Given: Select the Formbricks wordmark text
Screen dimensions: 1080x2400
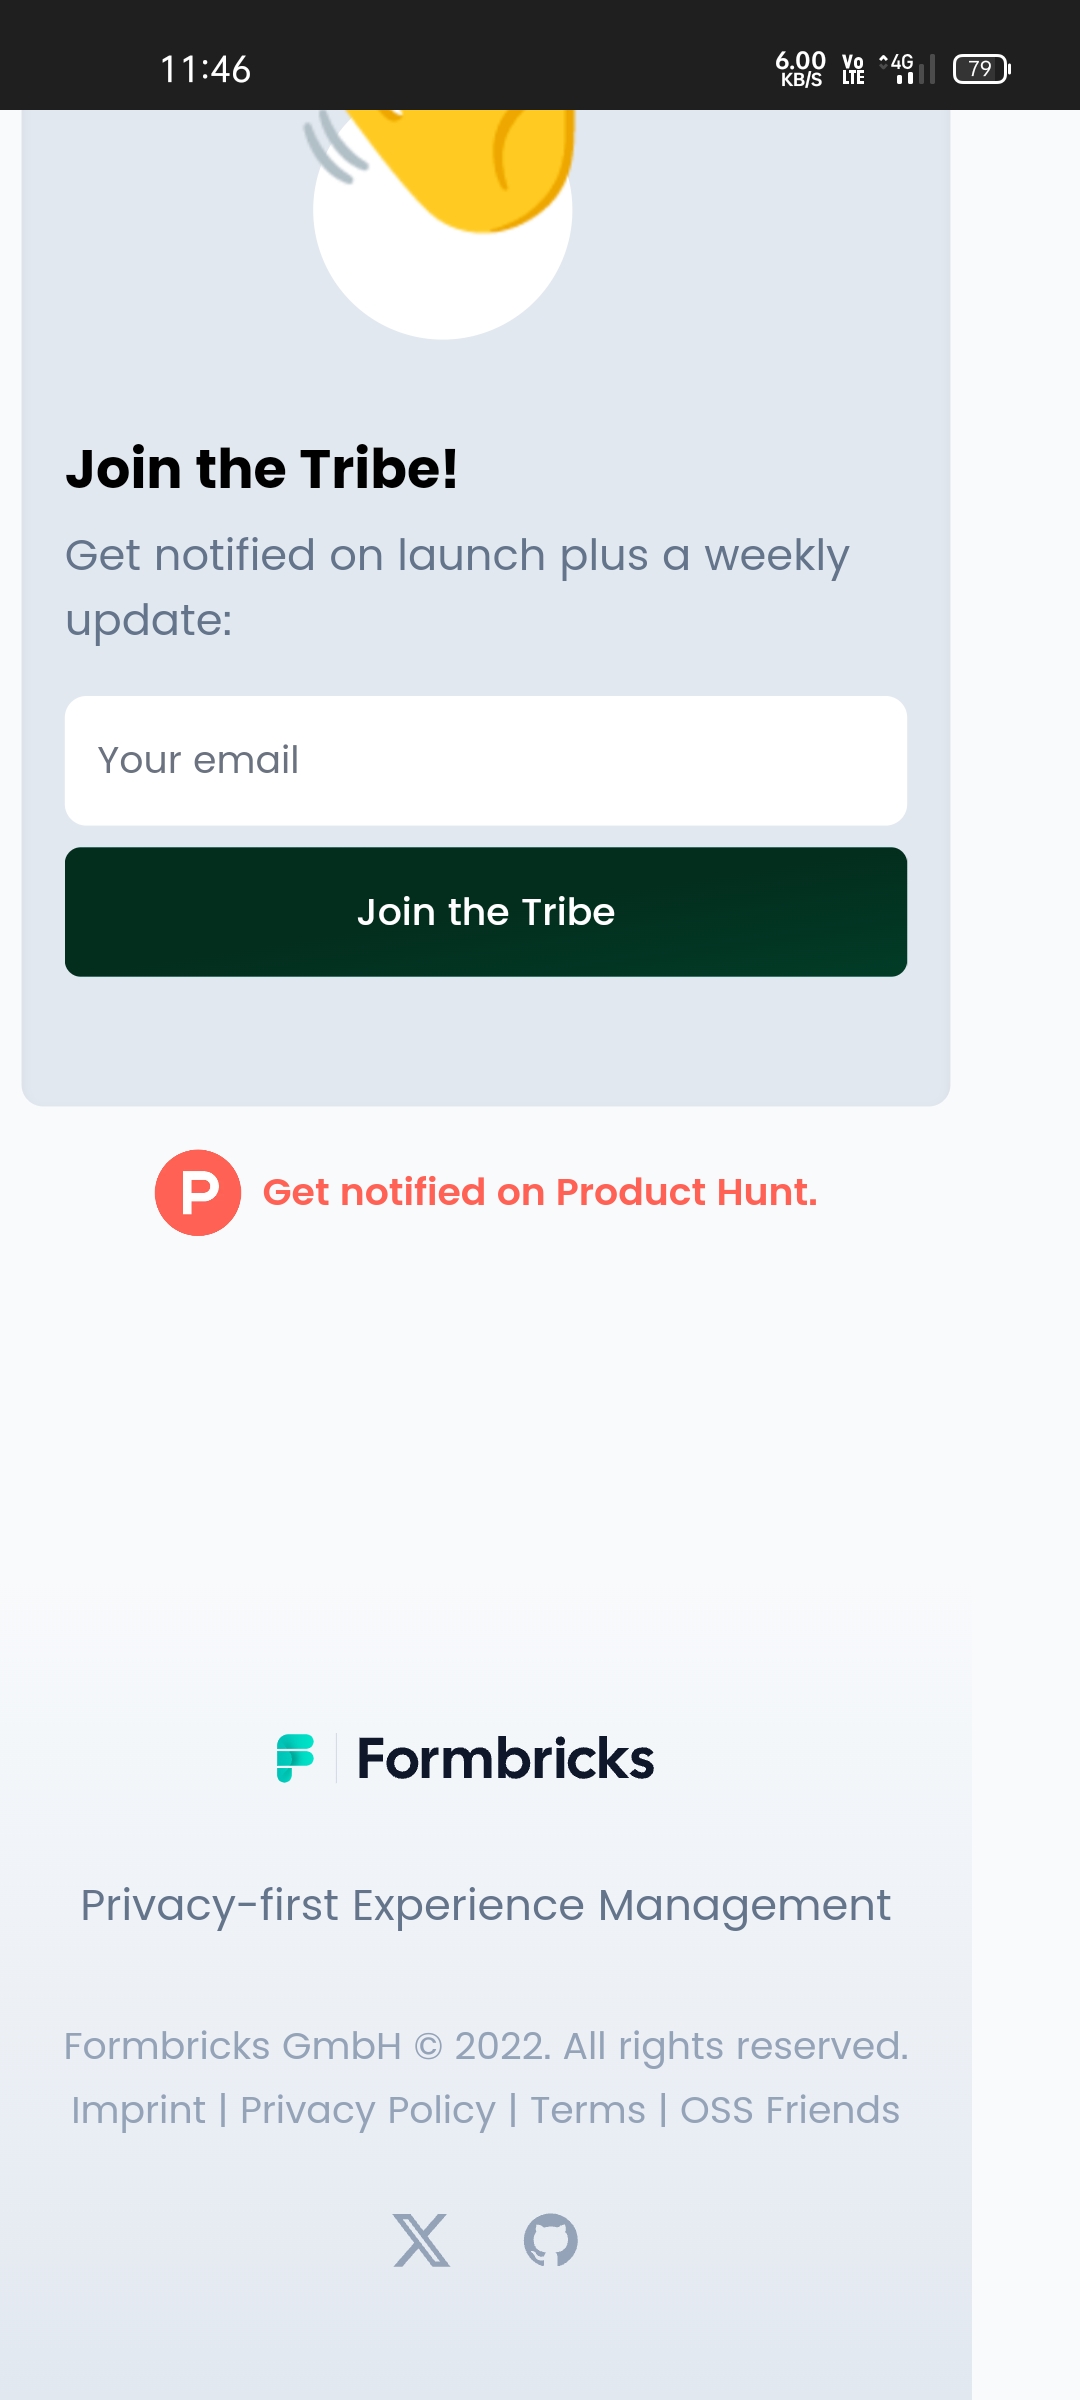Looking at the screenshot, I should coord(503,1756).
